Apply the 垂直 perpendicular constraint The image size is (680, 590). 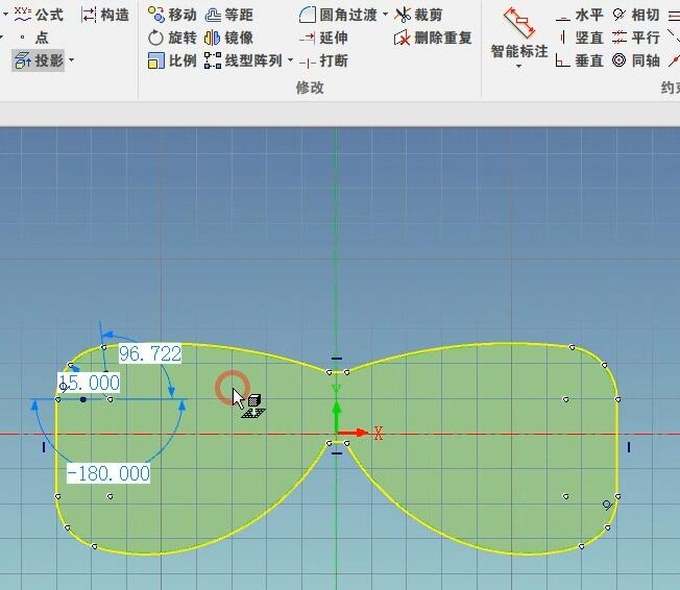(x=579, y=60)
